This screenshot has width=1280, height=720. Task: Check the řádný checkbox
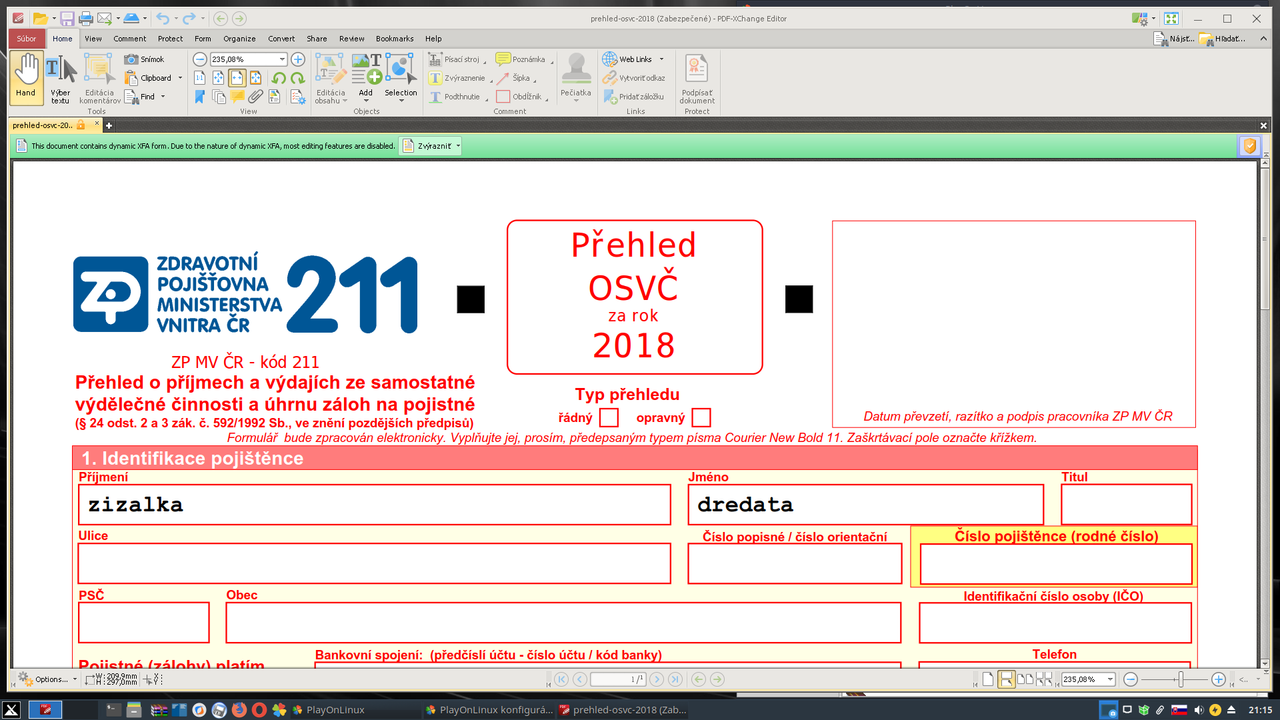point(609,417)
